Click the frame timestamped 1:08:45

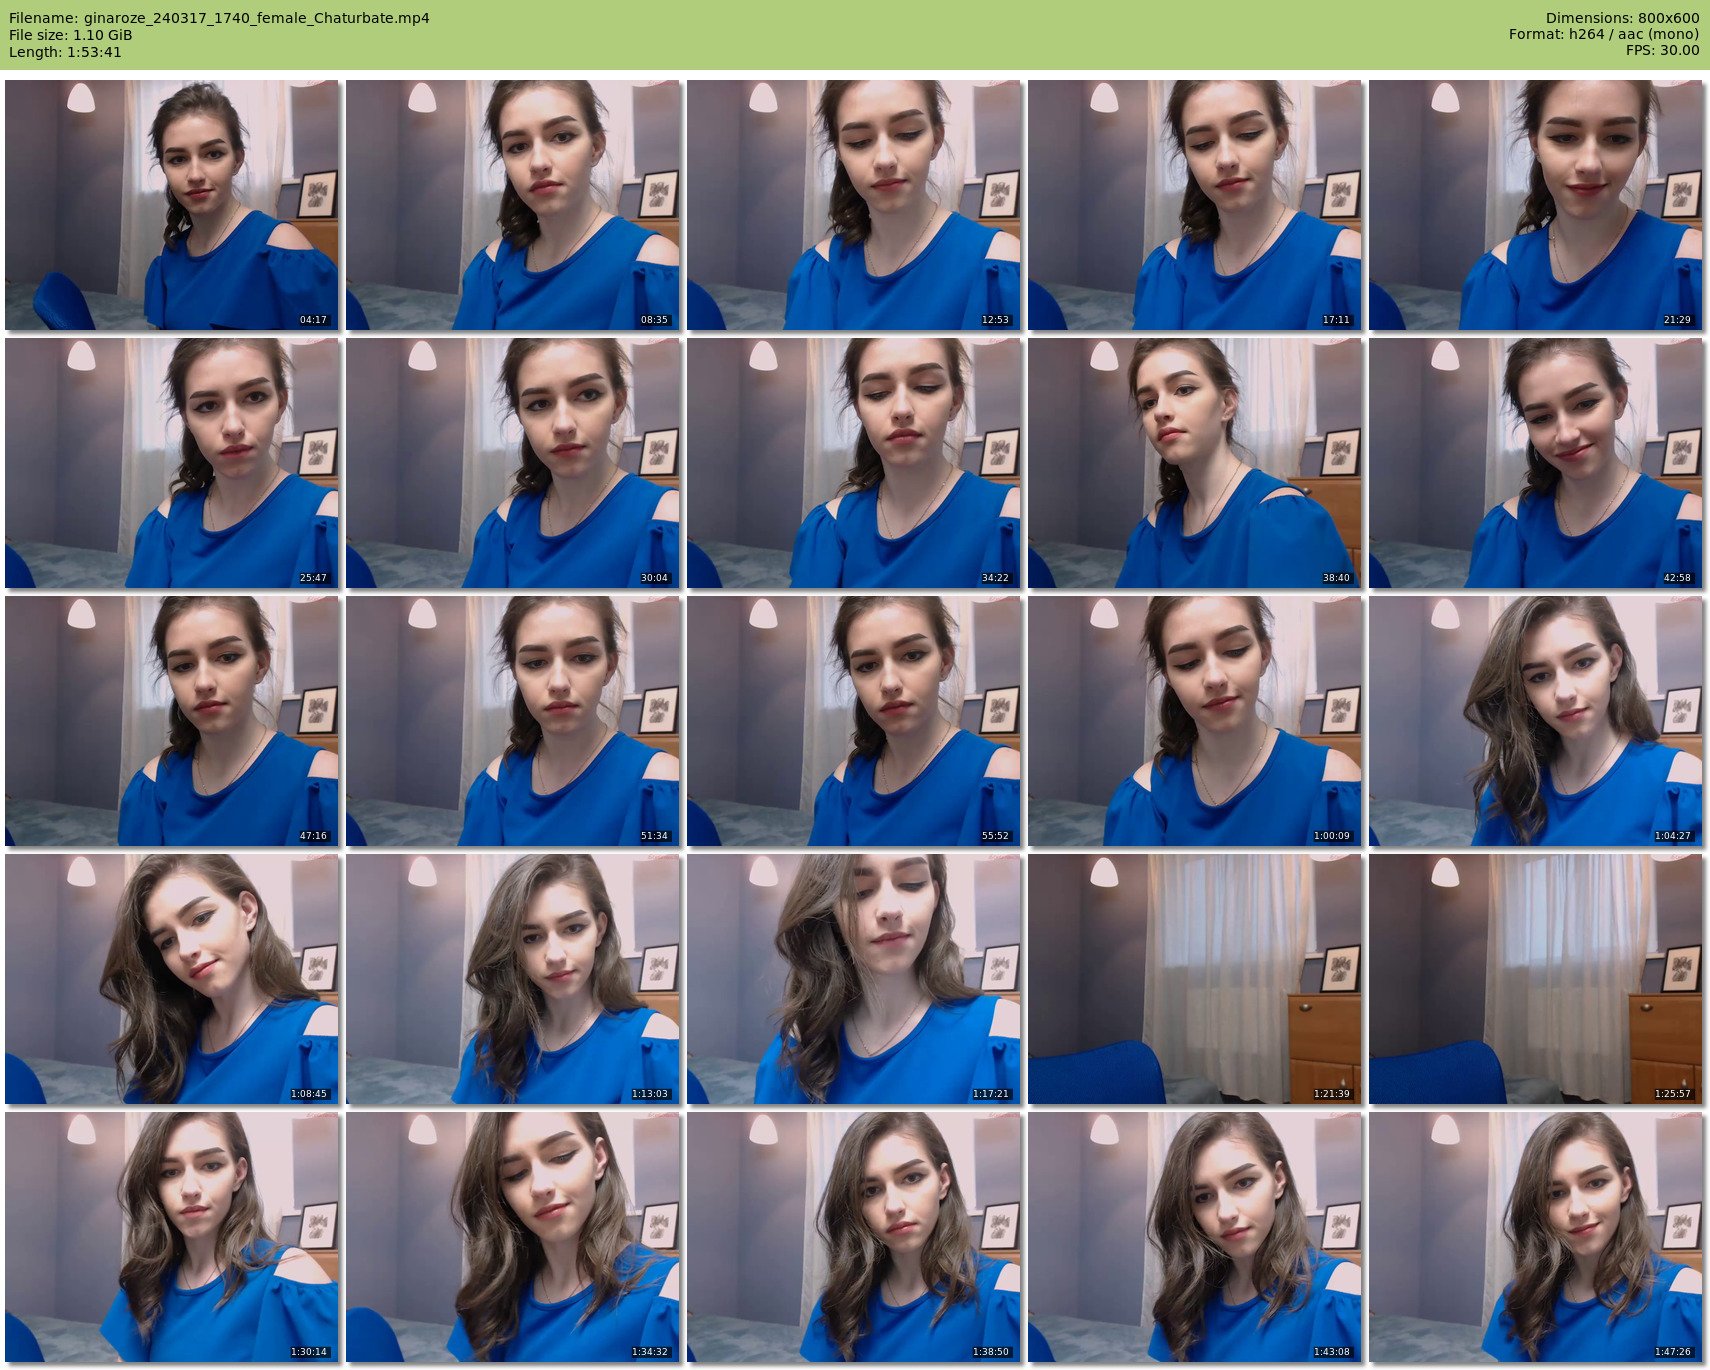[x=172, y=979]
